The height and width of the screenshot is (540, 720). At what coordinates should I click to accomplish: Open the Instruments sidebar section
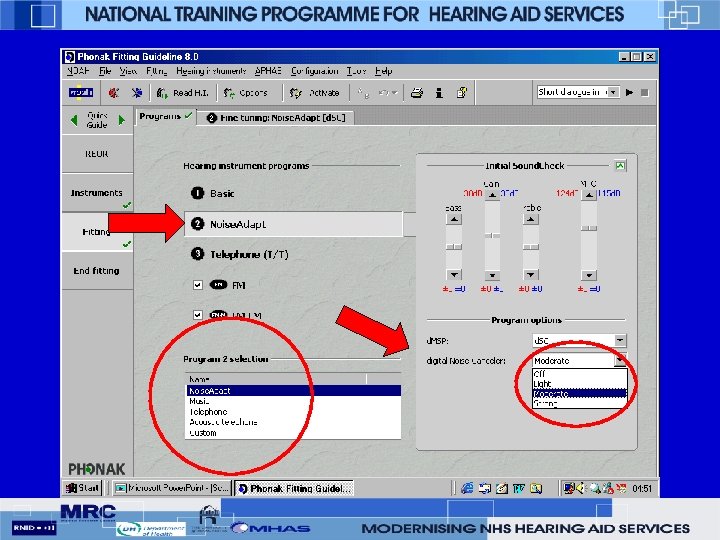pyautogui.click(x=97, y=193)
